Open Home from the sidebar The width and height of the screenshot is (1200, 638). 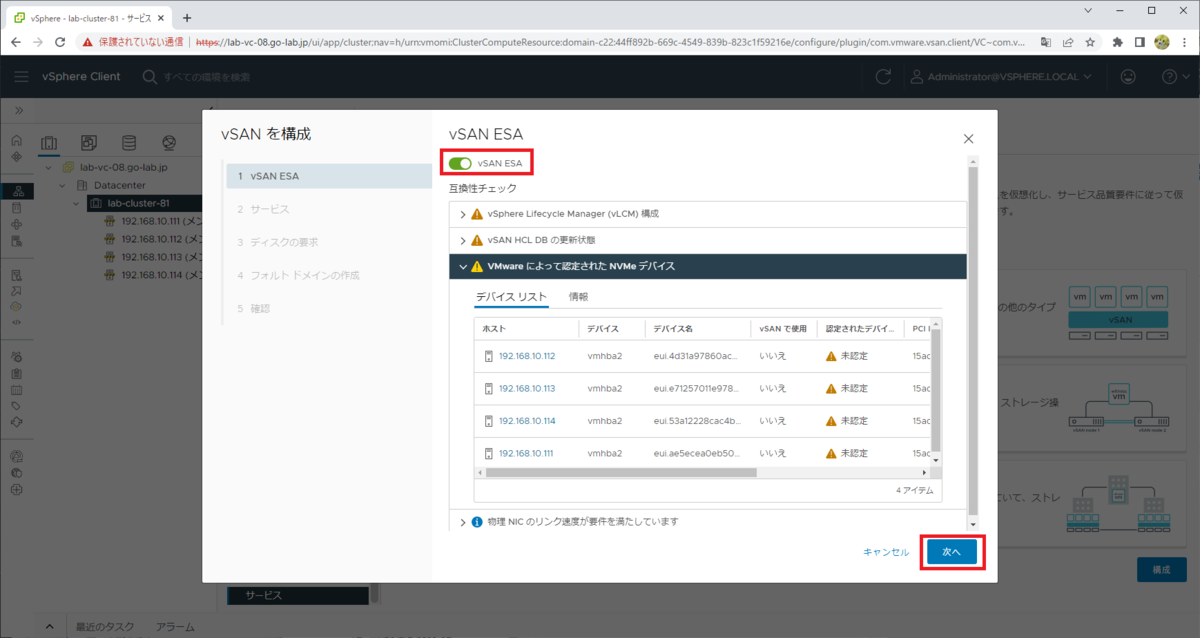tap(16, 141)
